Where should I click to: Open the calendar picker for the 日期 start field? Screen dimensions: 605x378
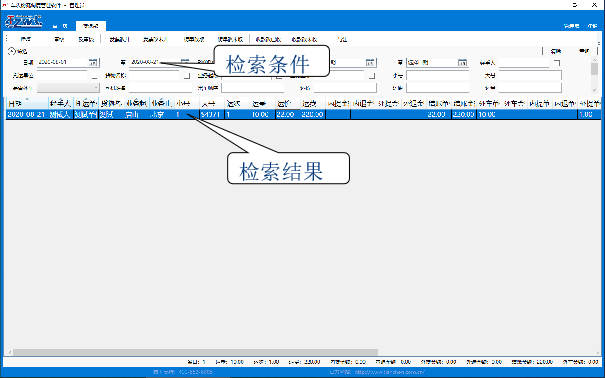click(x=93, y=62)
